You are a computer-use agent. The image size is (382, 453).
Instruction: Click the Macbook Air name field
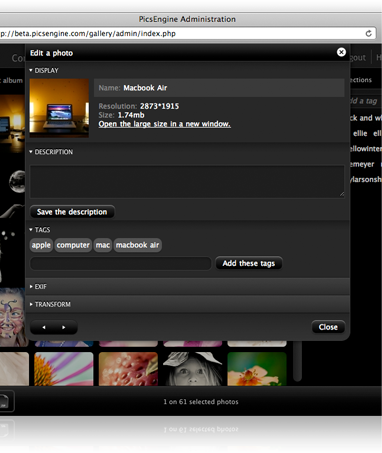[x=219, y=88]
